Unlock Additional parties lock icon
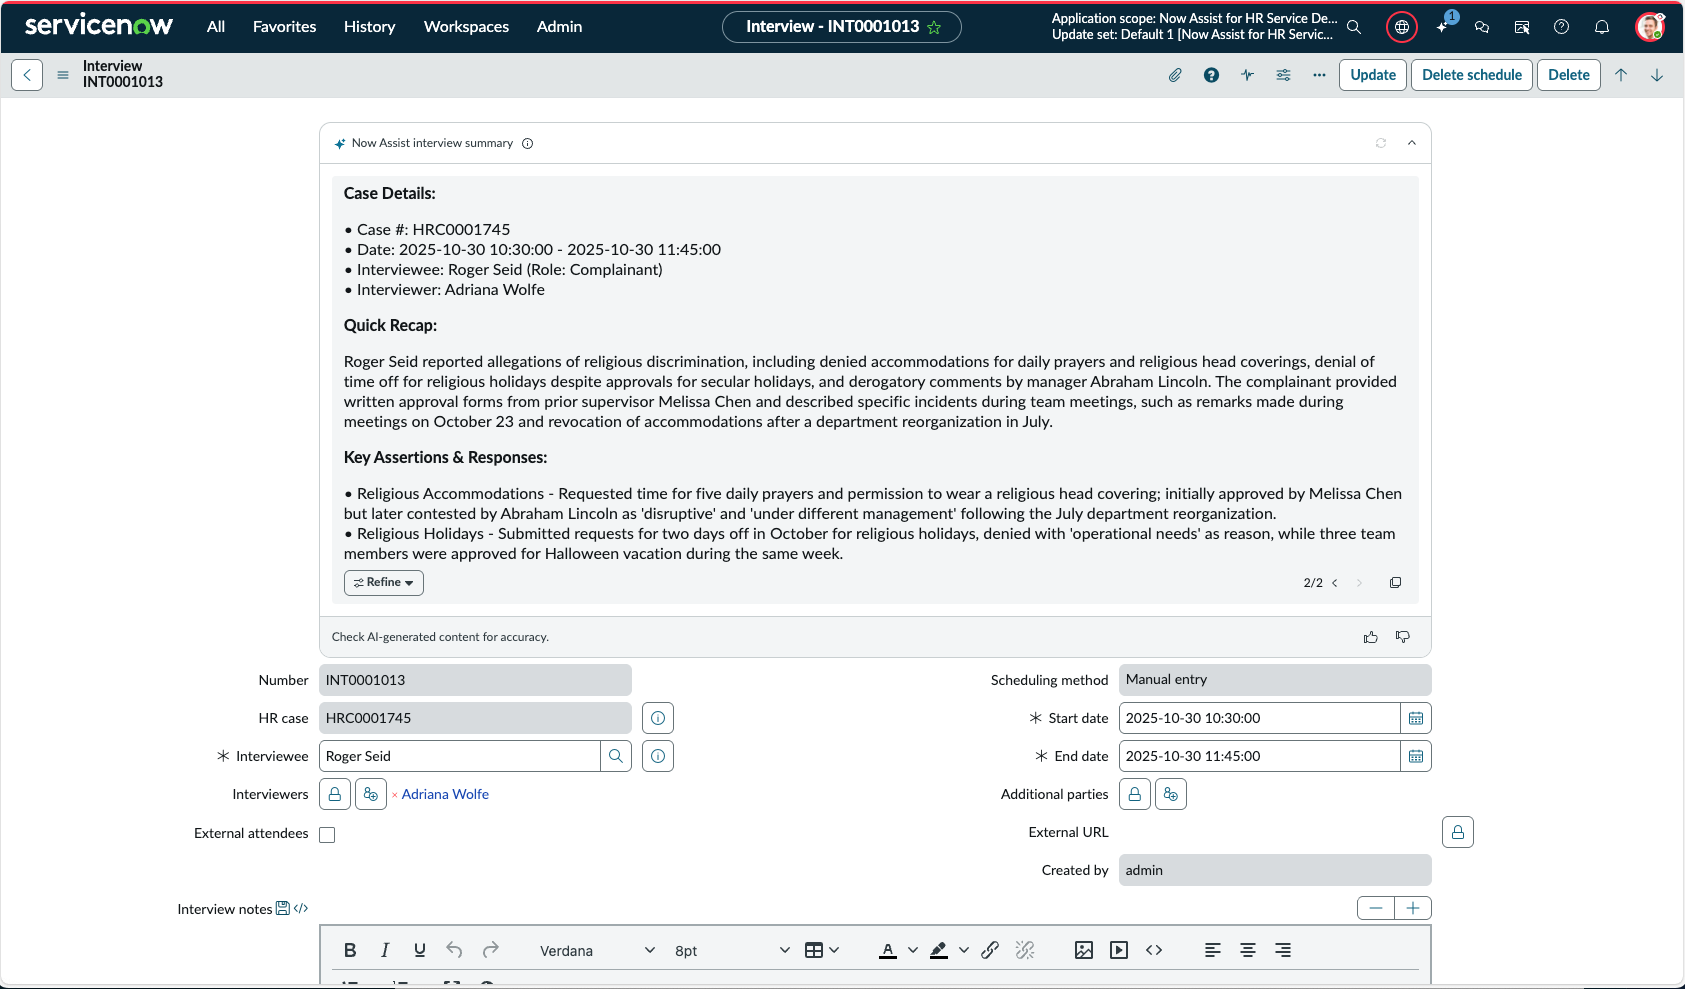This screenshot has height=989, width=1685. click(1135, 794)
